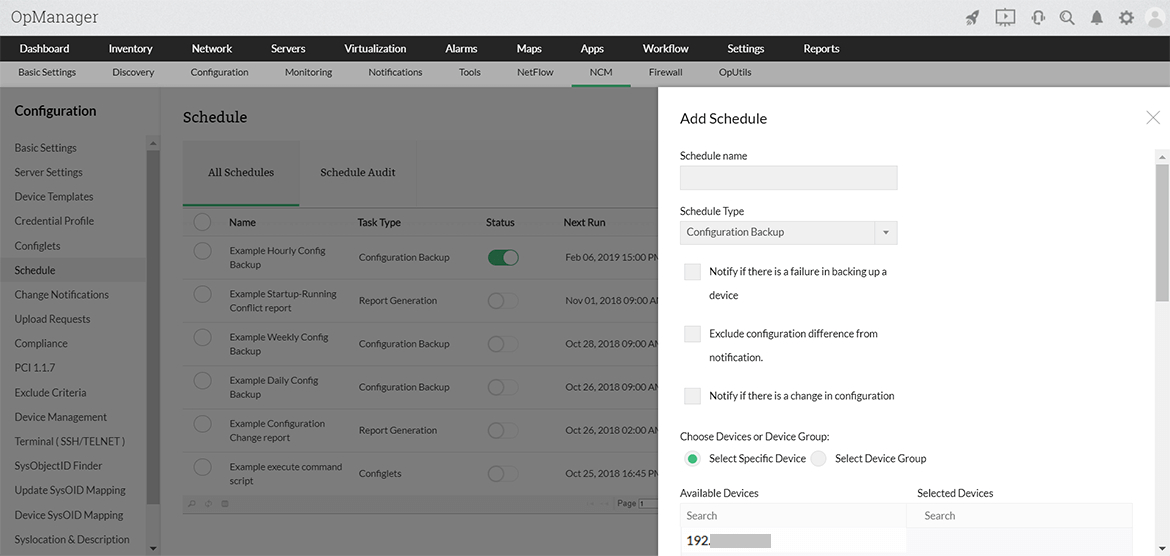Click the Add Schedule panel scrollbar
The height and width of the screenshot is (556, 1170).
click(x=1162, y=233)
